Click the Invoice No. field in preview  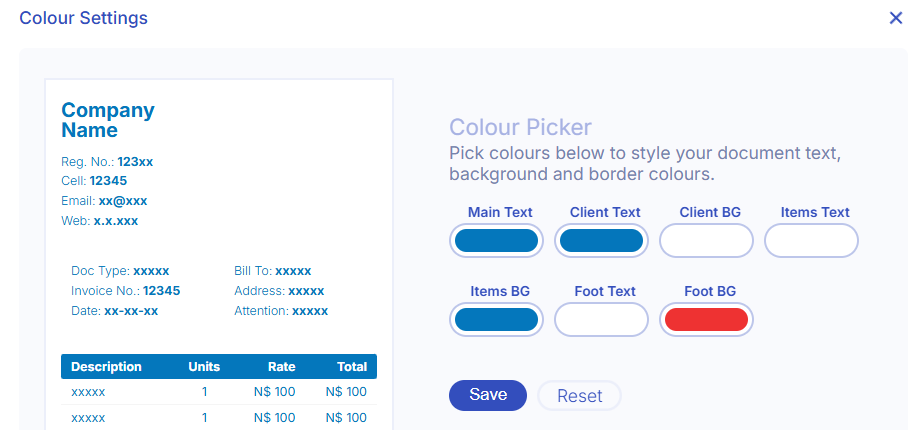125,291
